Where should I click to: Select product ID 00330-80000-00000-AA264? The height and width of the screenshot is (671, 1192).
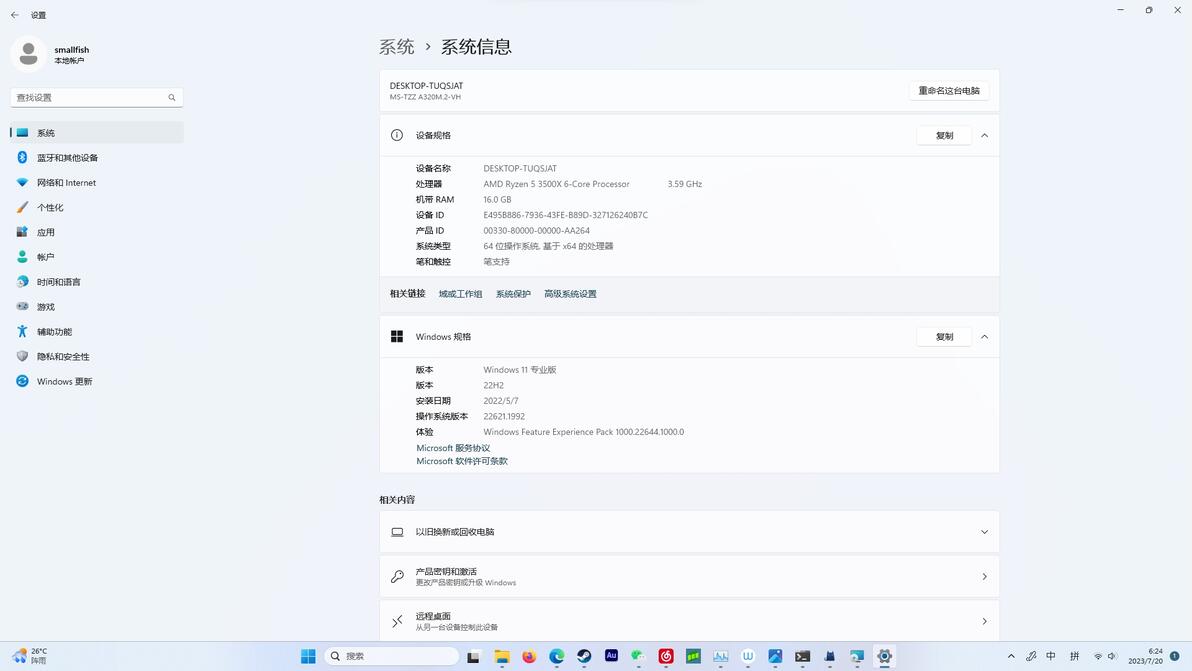pyautogui.click(x=537, y=231)
